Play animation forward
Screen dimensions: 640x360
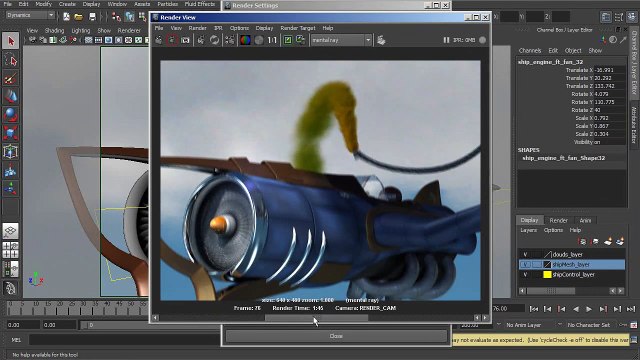click(x=589, y=309)
